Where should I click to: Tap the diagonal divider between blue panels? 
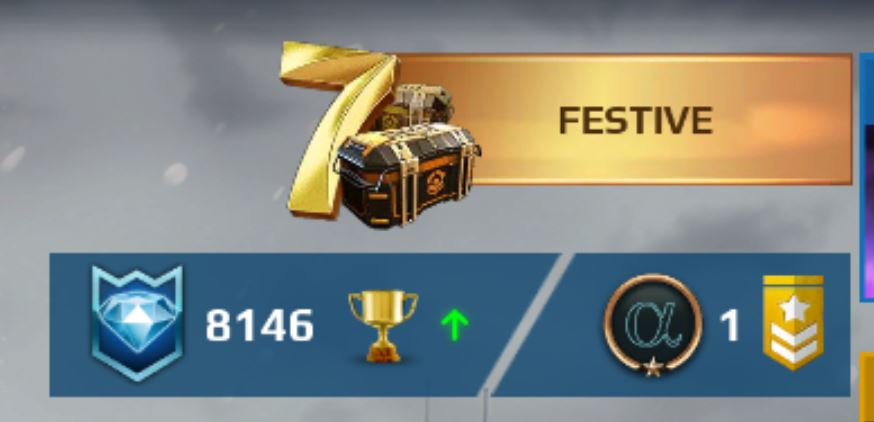[527, 325]
